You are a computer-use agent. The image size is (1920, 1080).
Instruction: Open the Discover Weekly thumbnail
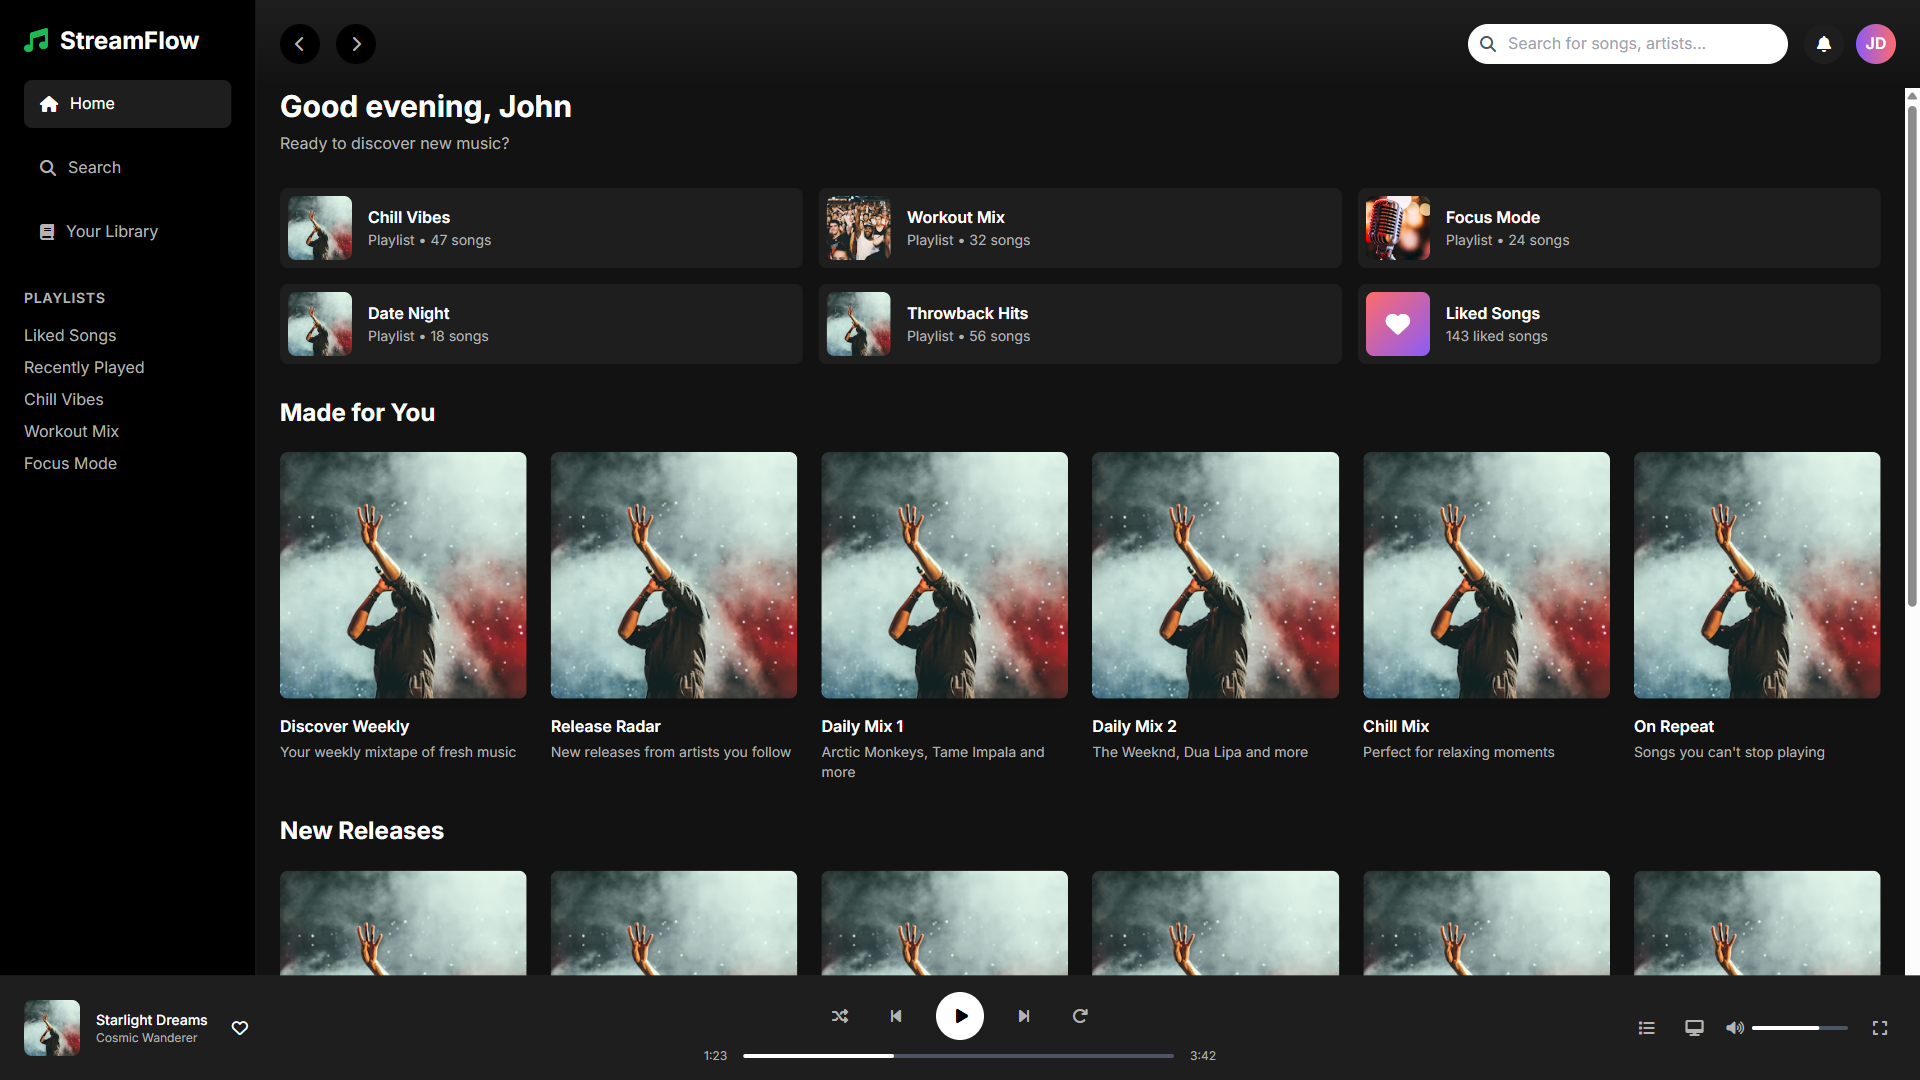point(402,575)
